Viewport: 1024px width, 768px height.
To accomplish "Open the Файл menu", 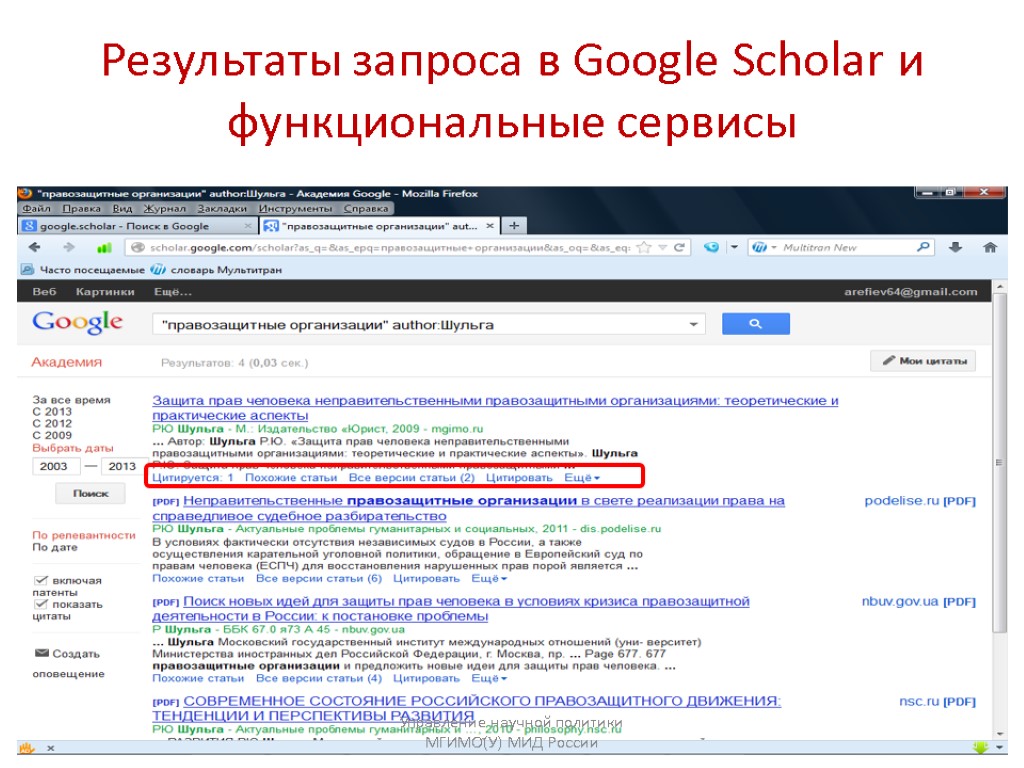I will click(37, 208).
